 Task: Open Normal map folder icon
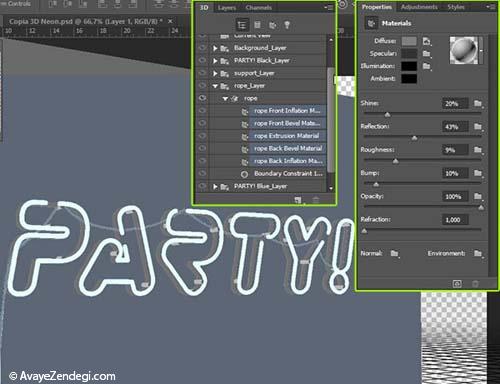click(x=395, y=254)
